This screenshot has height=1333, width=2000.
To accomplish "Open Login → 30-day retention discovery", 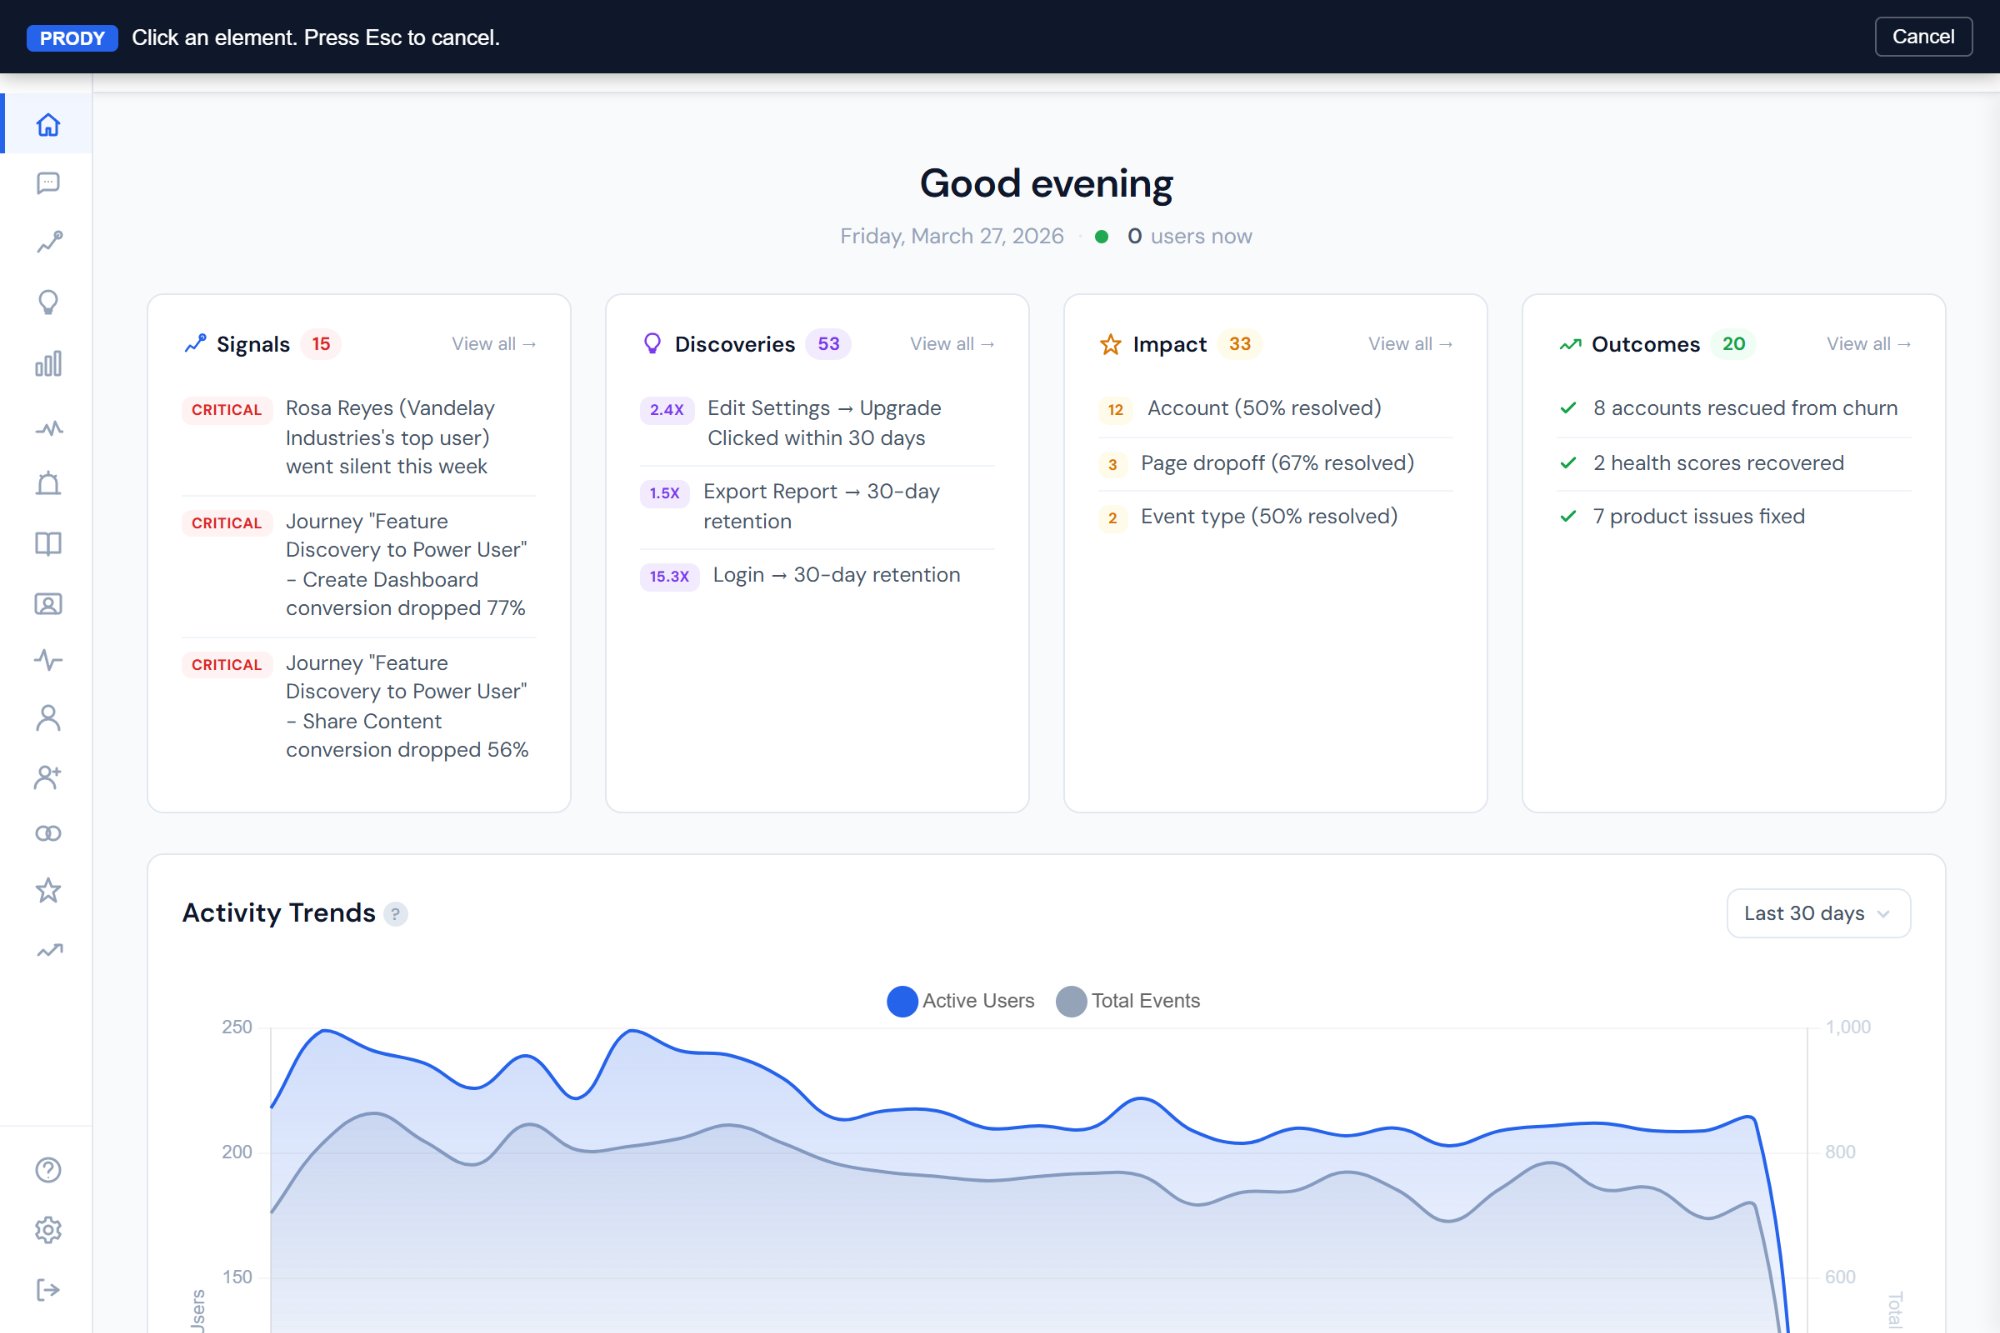I will 817,575.
